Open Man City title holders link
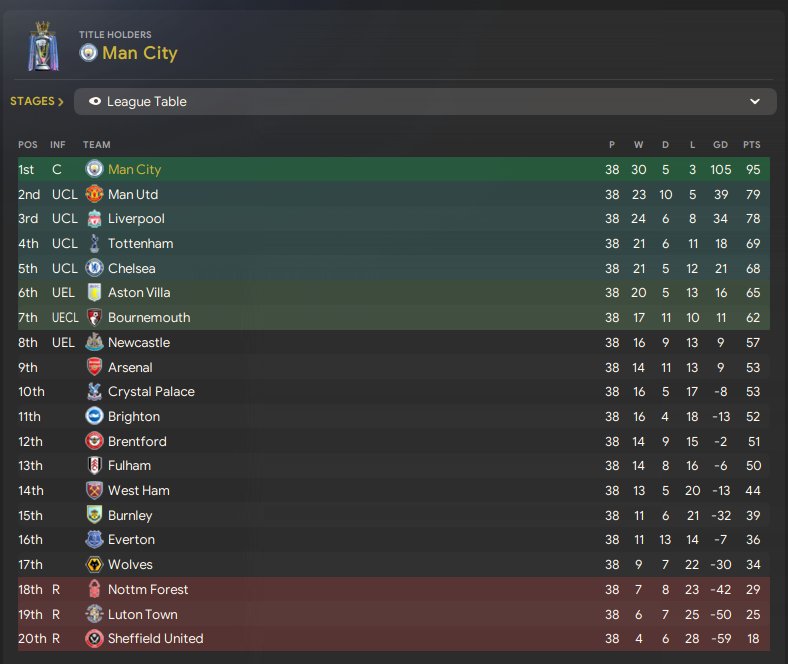The image size is (788, 664). click(x=140, y=53)
